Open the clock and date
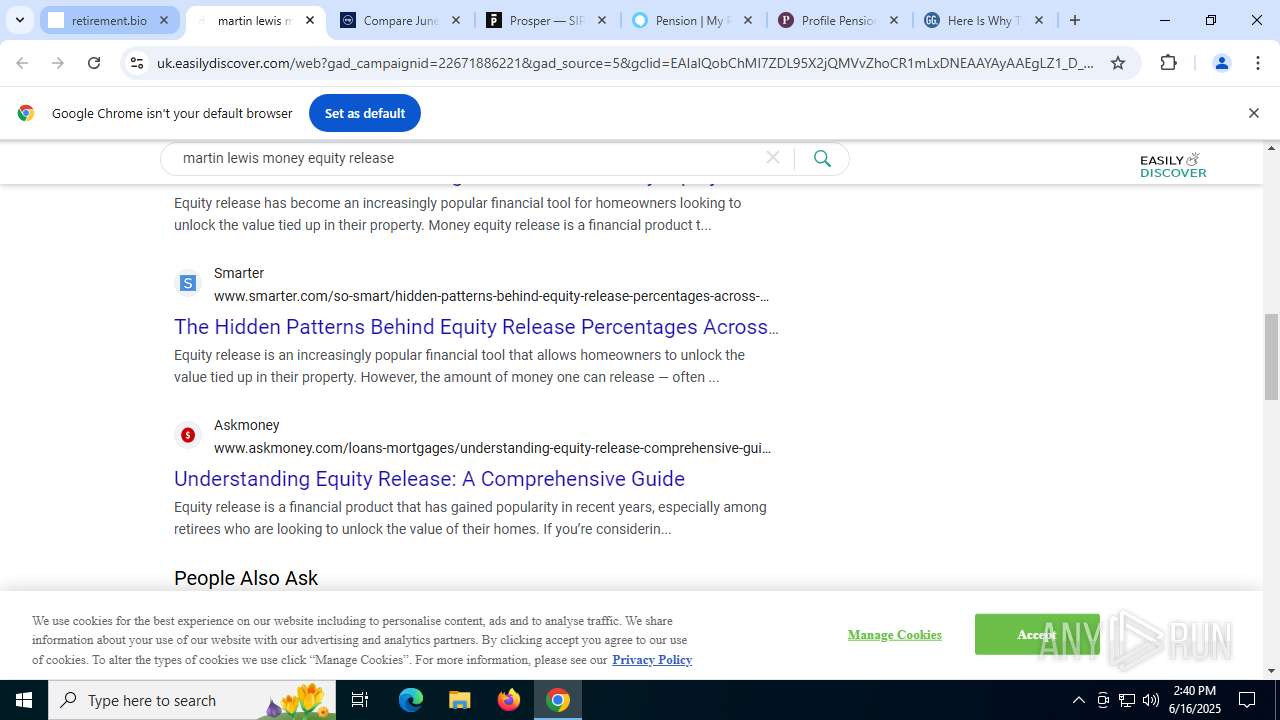The width and height of the screenshot is (1280, 720). (1195, 700)
